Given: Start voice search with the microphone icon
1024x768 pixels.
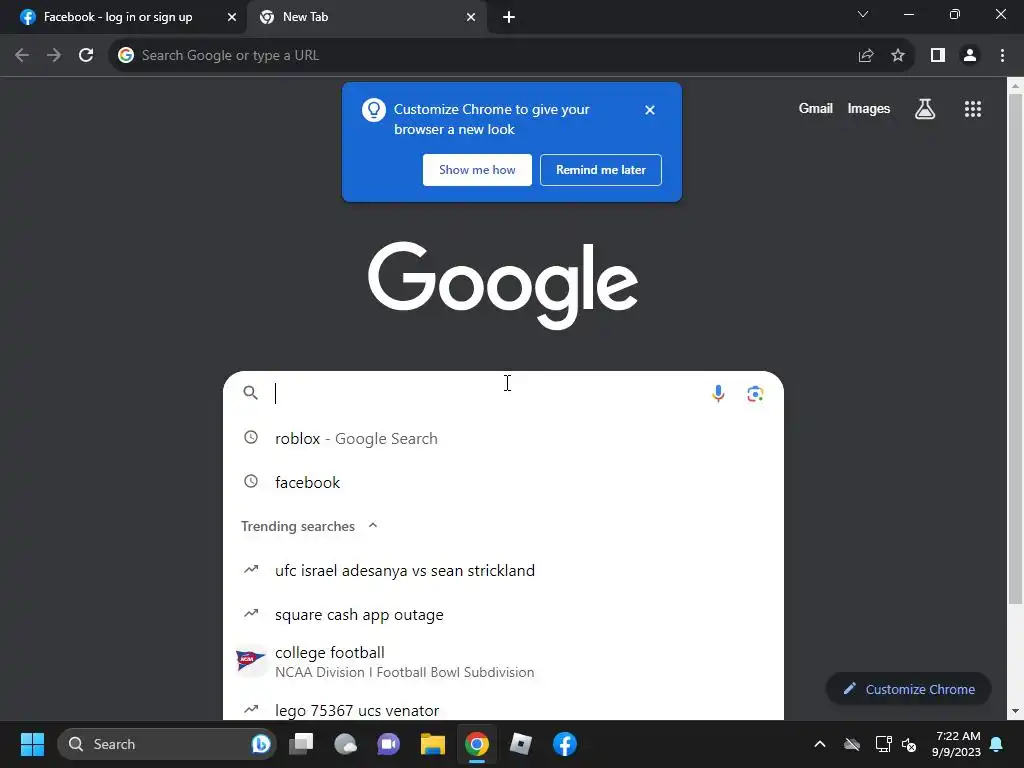Looking at the screenshot, I should coord(718,393).
